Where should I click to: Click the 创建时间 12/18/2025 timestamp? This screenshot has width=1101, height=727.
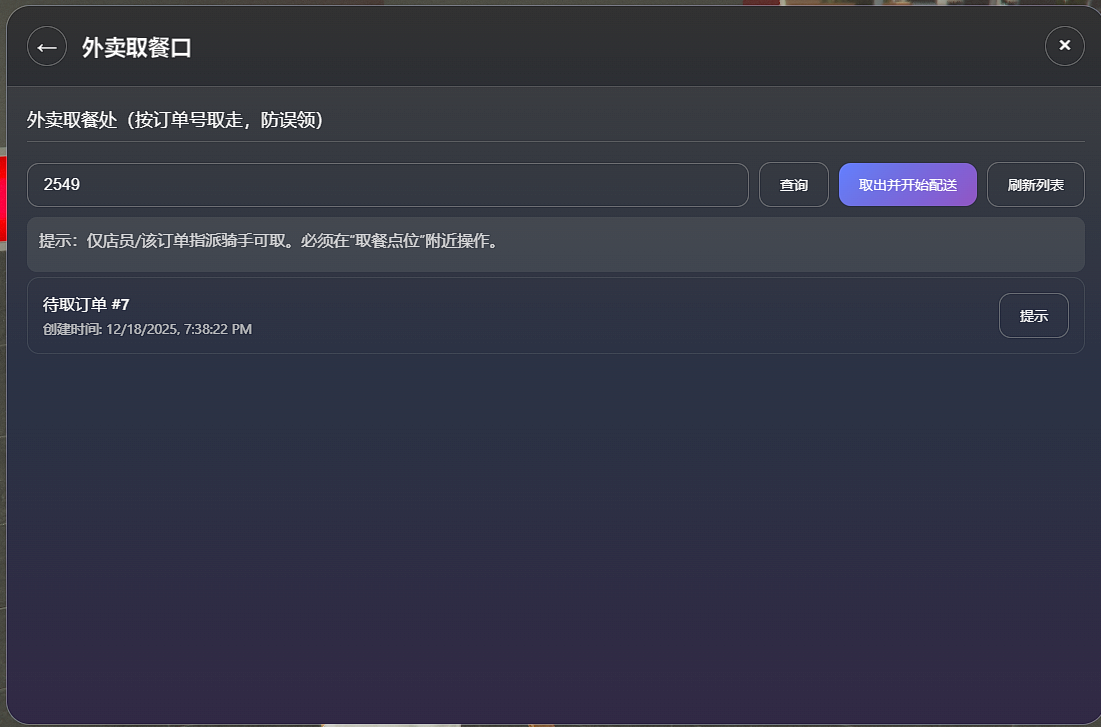(x=147, y=329)
